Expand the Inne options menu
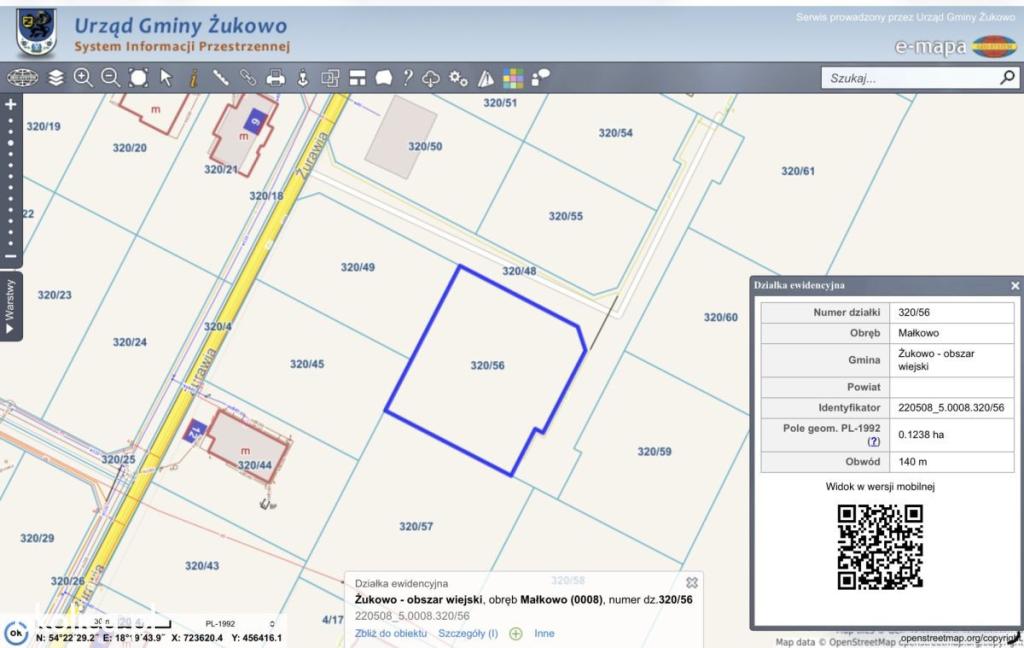The height and width of the screenshot is (648, 1024). [x=544, y=633]
